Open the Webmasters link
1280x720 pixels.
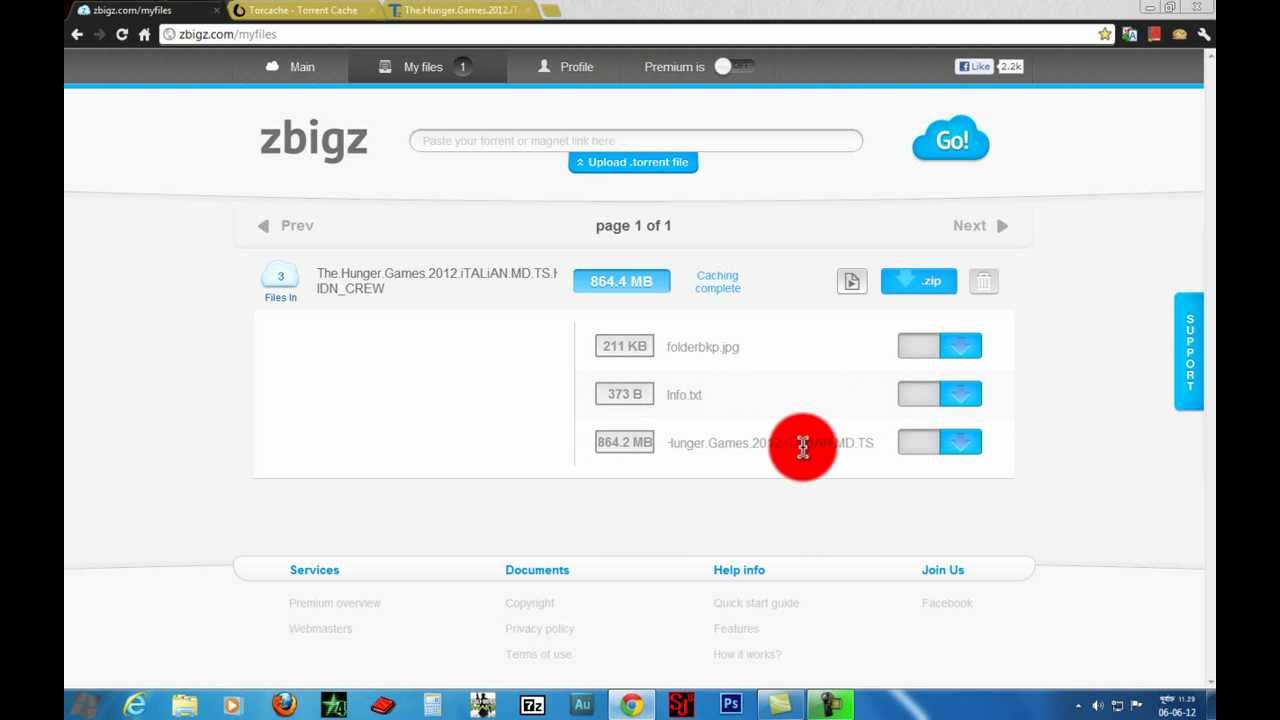point(320,629)
